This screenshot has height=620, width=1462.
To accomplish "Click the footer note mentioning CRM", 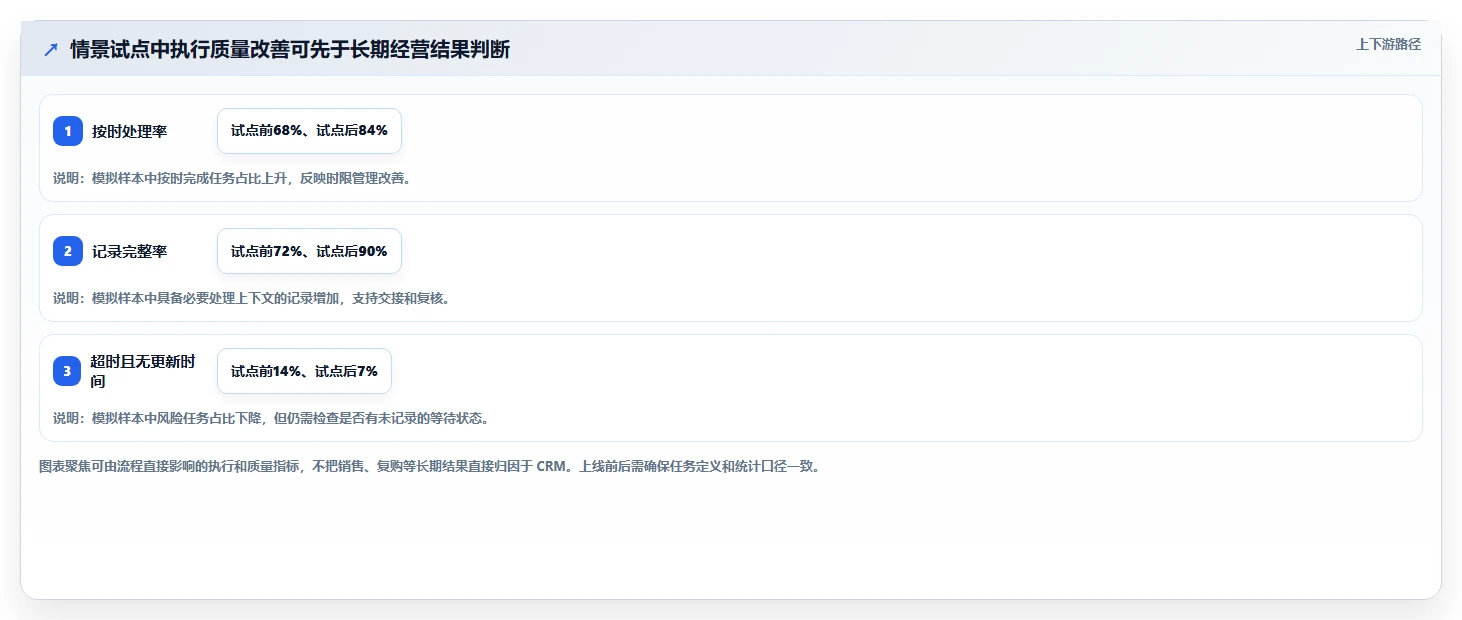I will point(429,466).
